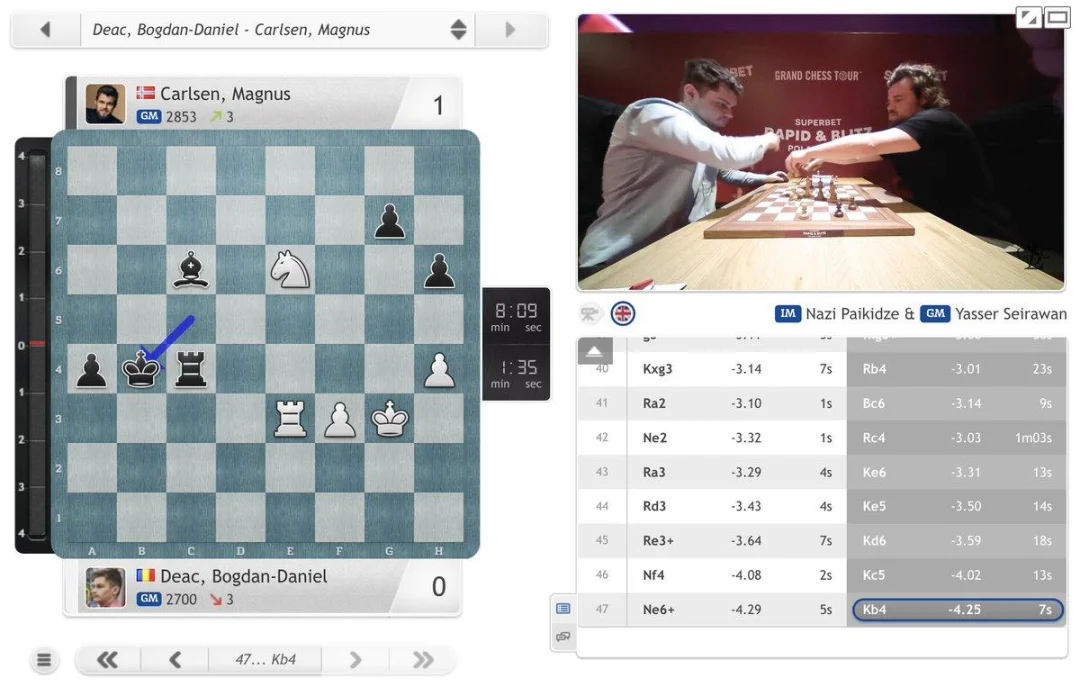
Task: Select Black's move 42 Rc4
Action: point(957,438)
